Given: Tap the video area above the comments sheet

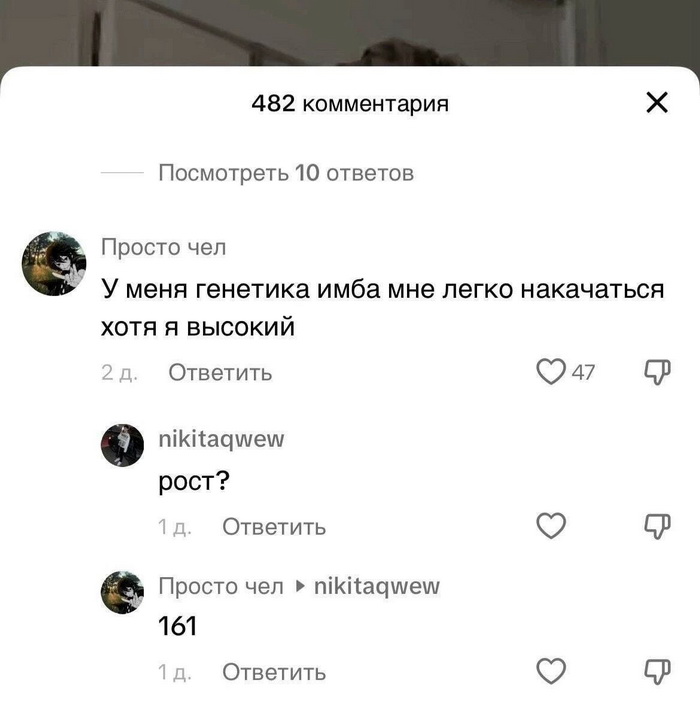Looking at the screenshot, I should tap(350, 31).
